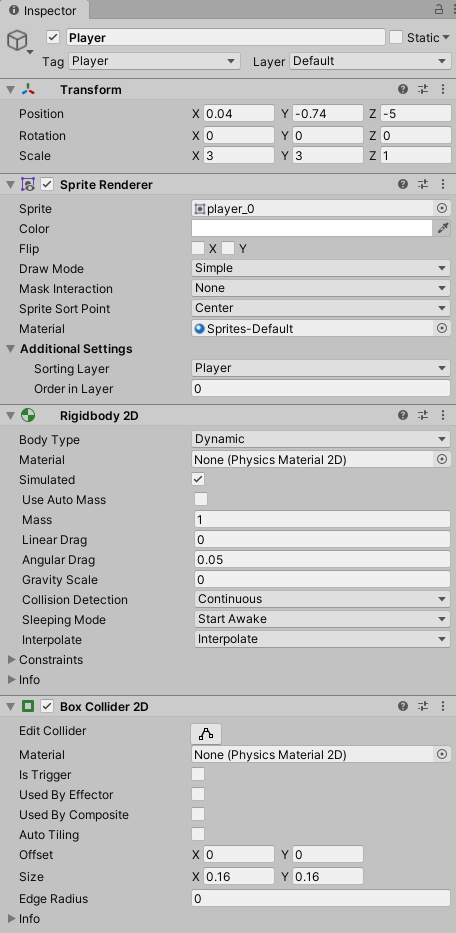Image resolution: width=456 pixels, height=933 pixels.
Task: Open the Layer dropdown
Action: pos(370,61)
